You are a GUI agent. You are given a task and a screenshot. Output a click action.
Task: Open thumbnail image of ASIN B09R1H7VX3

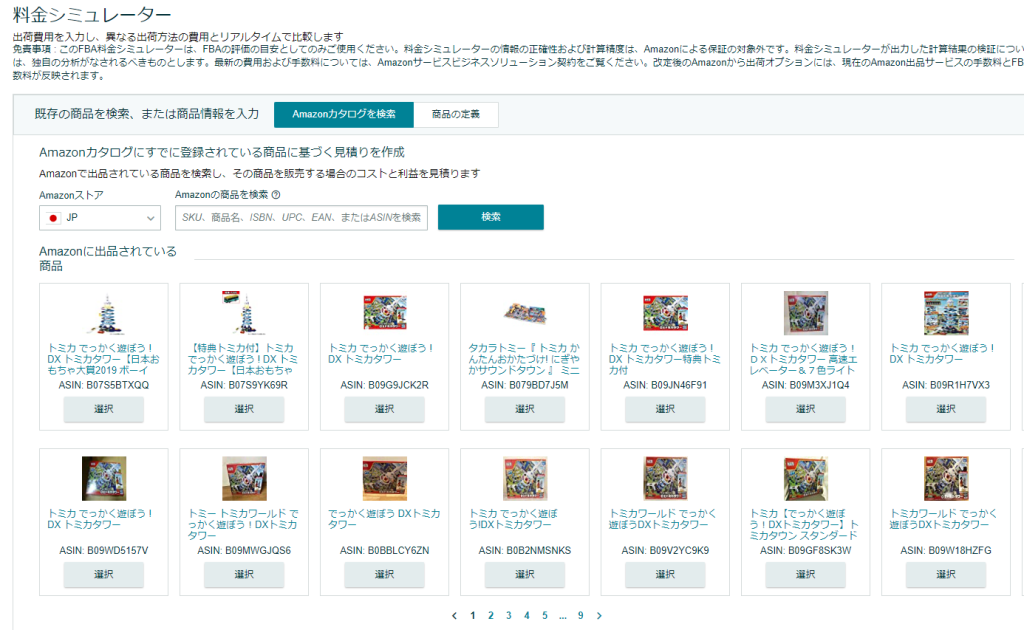coord(946,313)
